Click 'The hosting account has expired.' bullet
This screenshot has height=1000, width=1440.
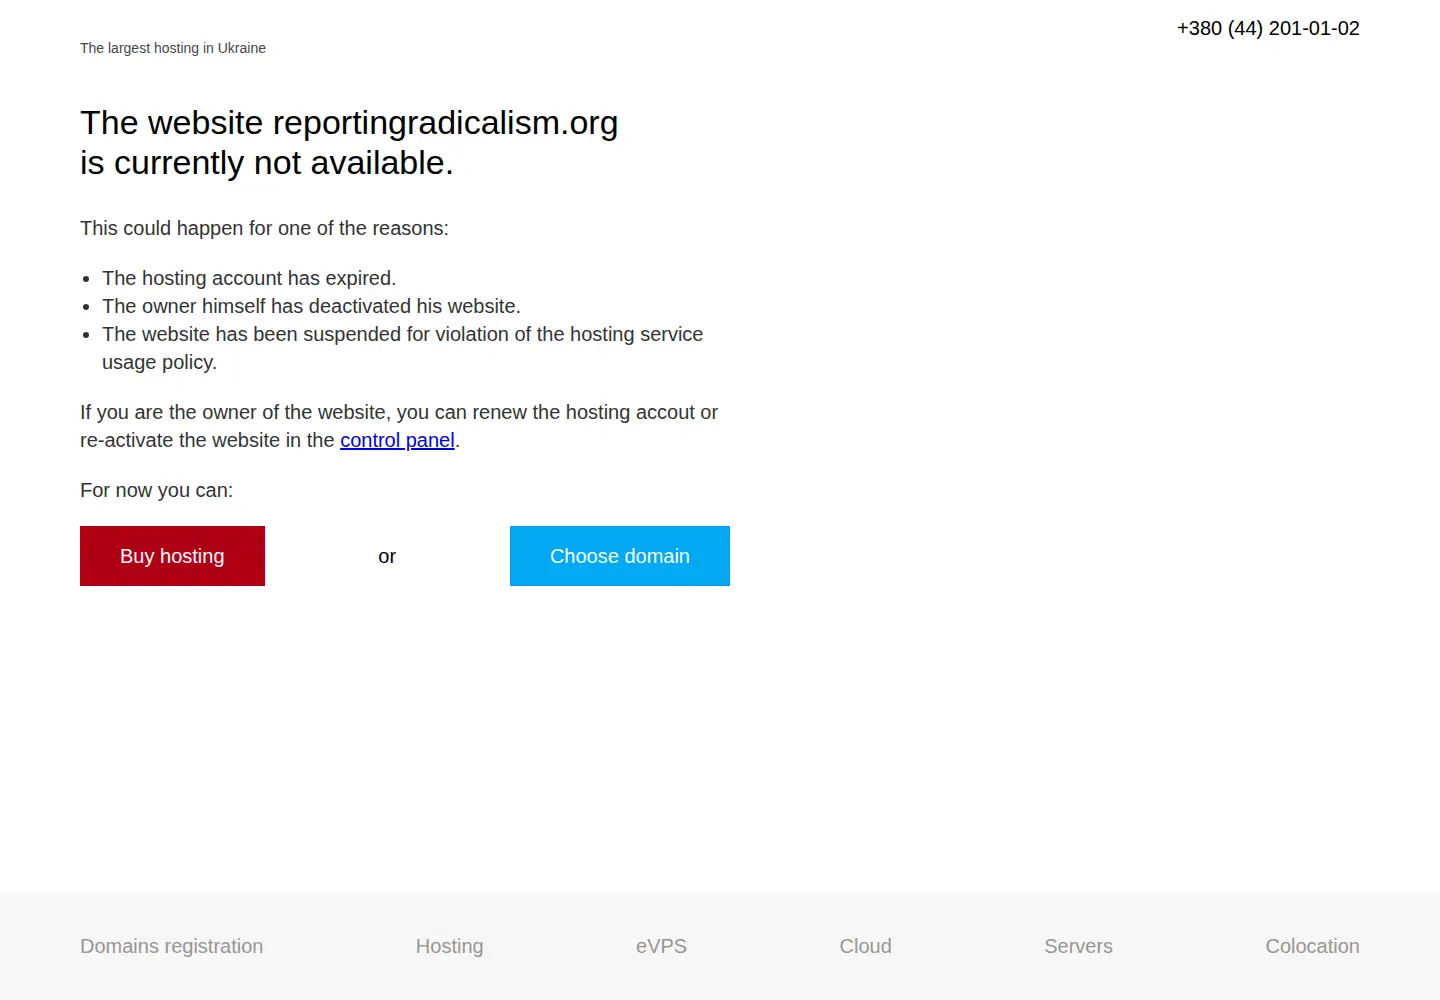(x=249, y=278)
